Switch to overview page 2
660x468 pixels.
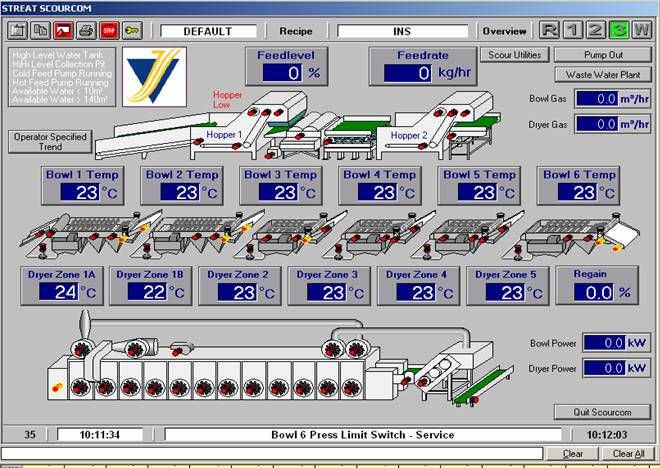coord(597,30)
